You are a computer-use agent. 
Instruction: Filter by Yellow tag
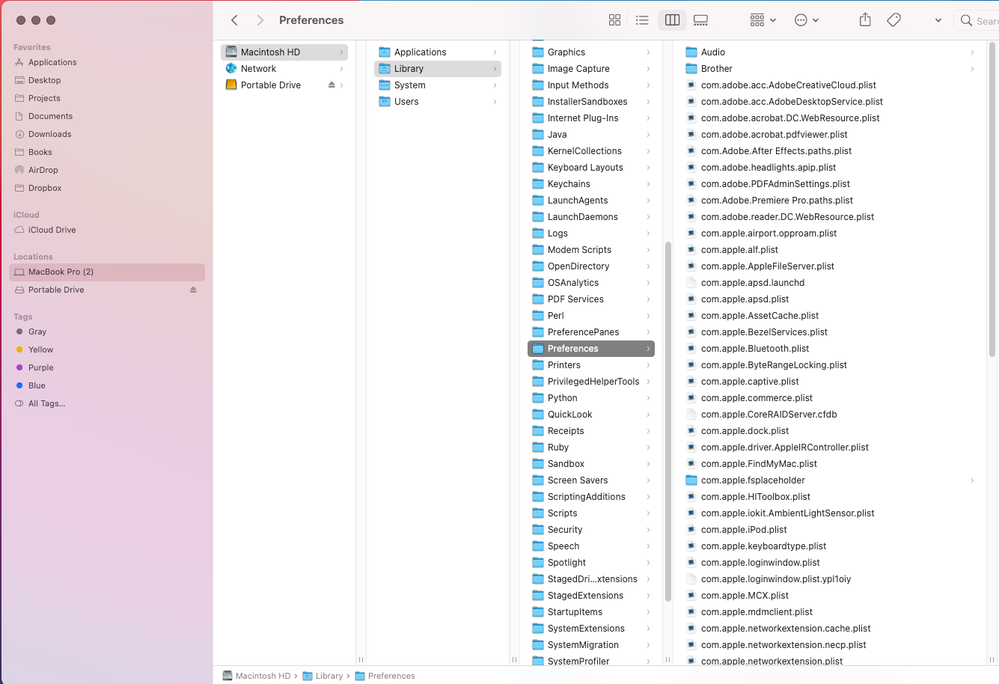click(40, 350)
